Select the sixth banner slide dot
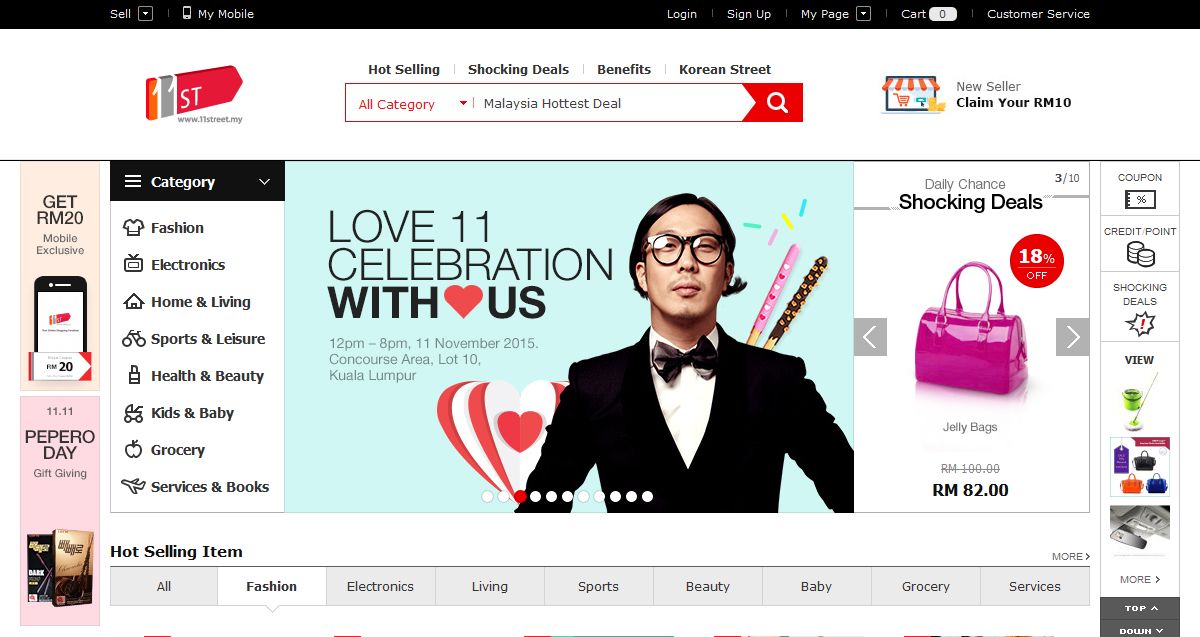 pyautogui.click(x=567, y=496)
